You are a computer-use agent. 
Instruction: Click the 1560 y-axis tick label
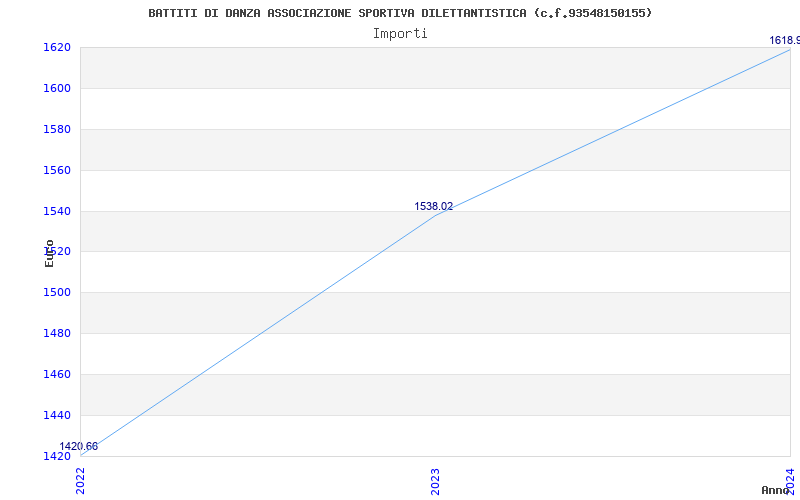pos(57,170)
